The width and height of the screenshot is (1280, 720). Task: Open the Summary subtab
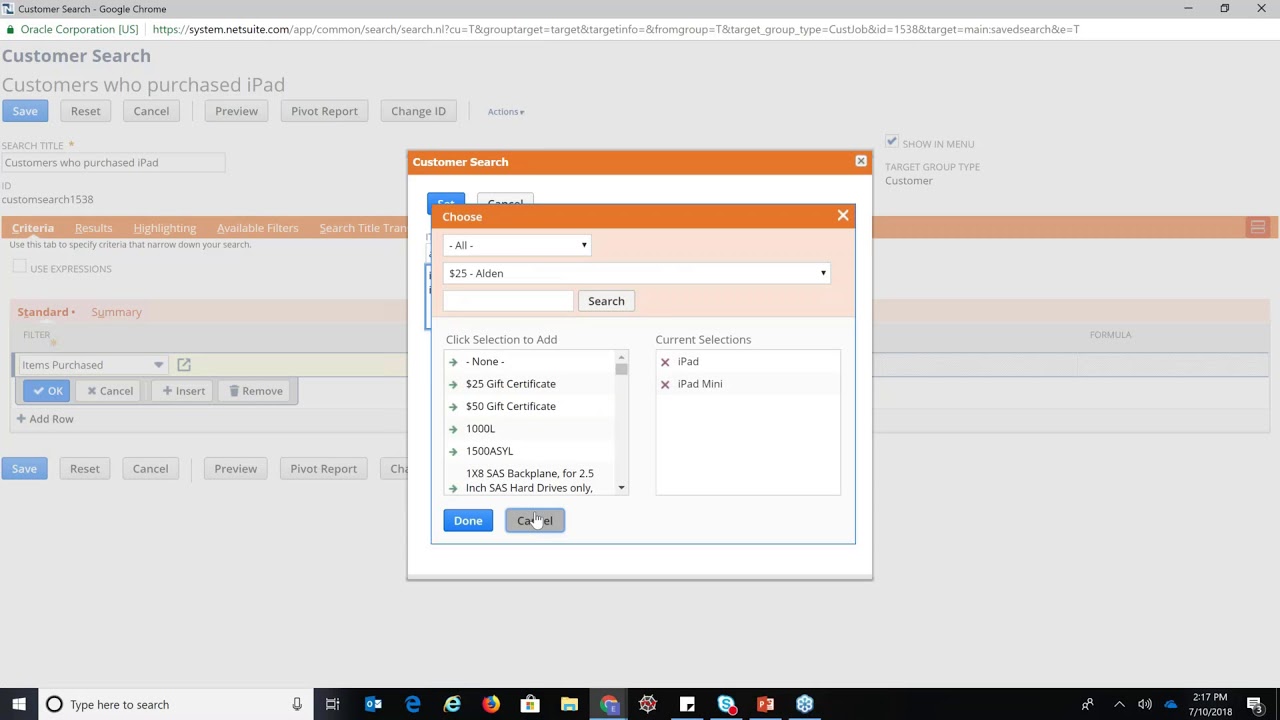pyautogui.click(x=116, y=312)
